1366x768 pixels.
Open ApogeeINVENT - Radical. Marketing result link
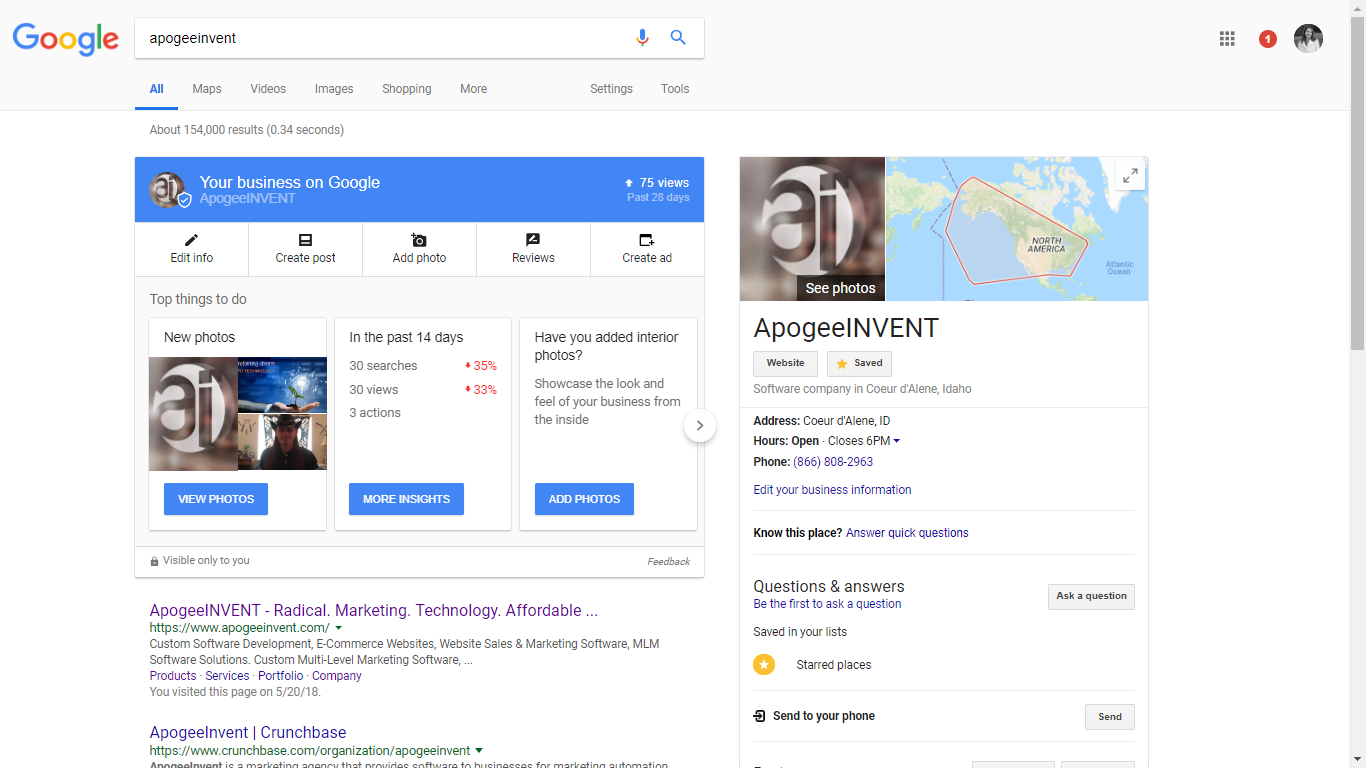click(x=374, y=610)
